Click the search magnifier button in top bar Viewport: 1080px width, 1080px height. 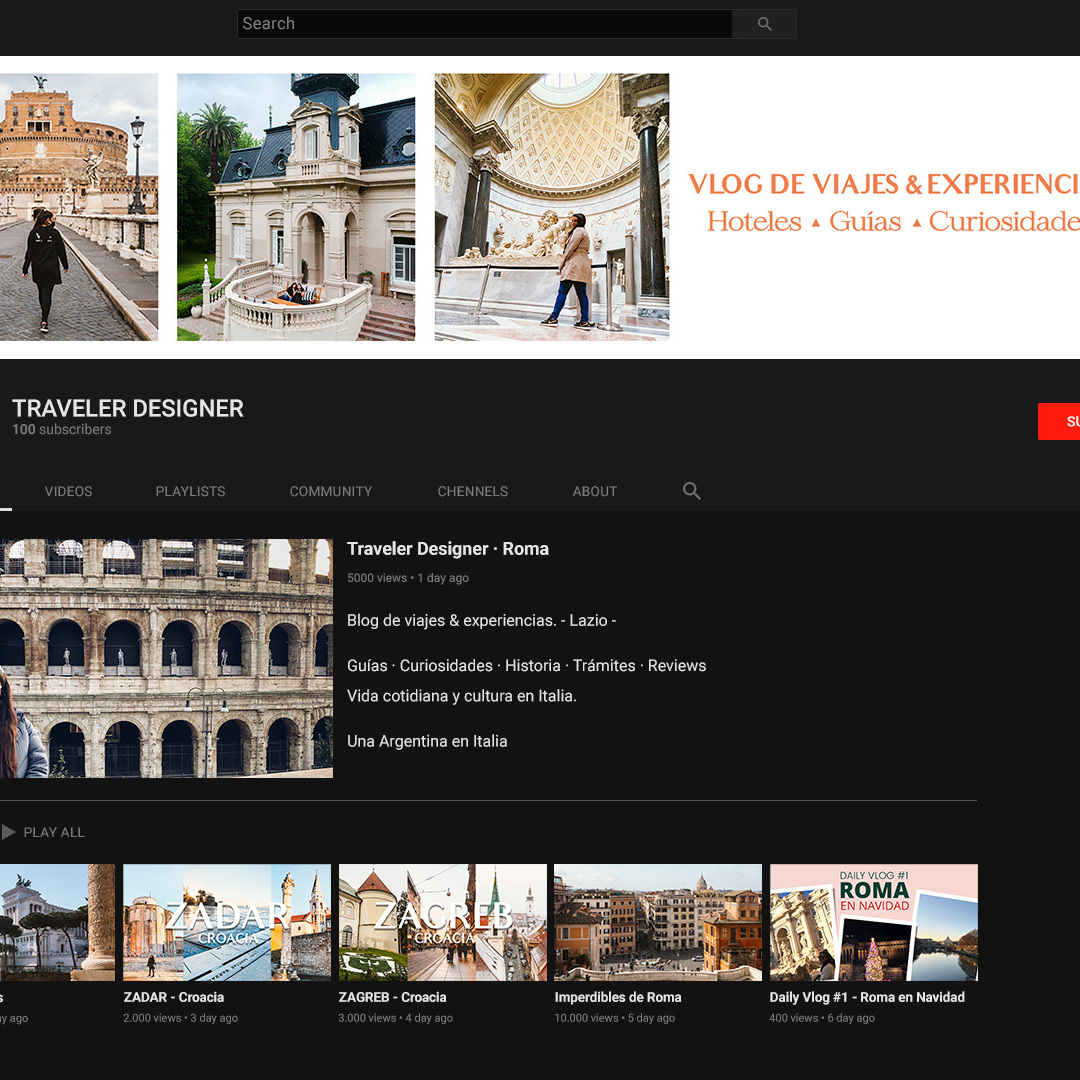[764, 24]
